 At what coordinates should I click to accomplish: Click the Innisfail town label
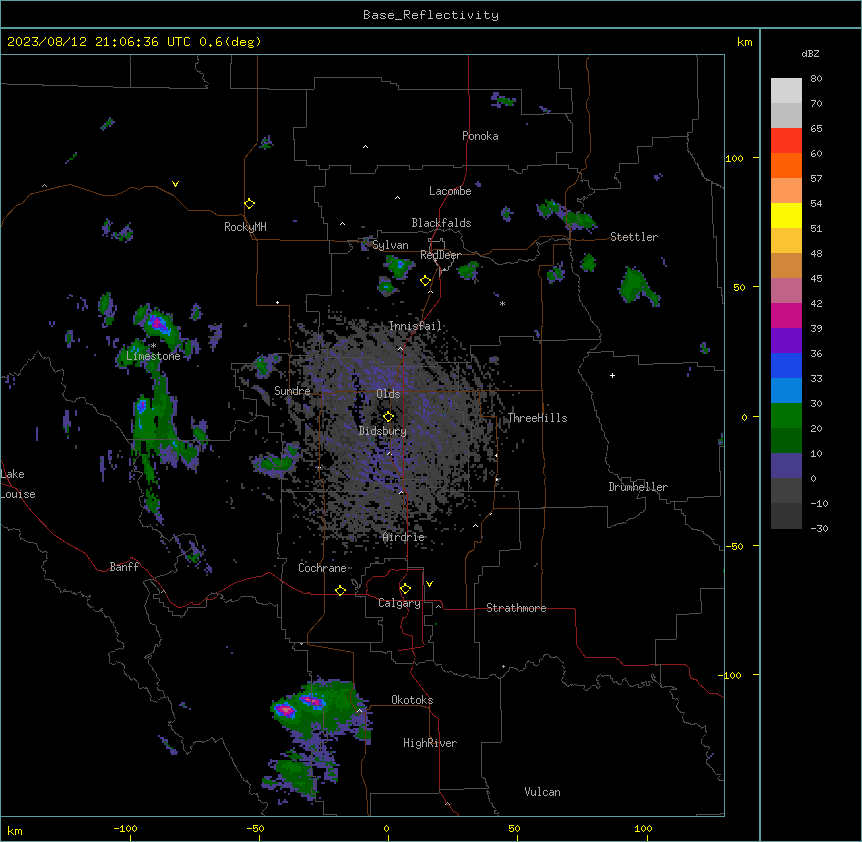pyautogui.click(x=415, y=326)
